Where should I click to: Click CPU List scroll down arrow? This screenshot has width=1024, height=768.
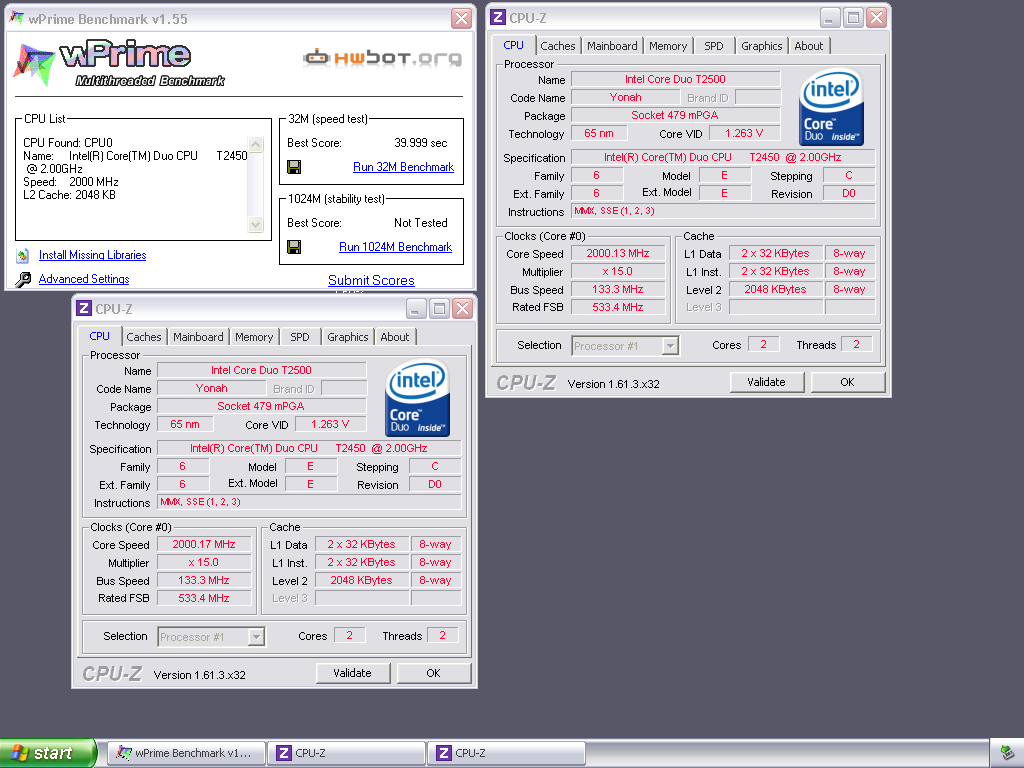(x=255, y=224)
